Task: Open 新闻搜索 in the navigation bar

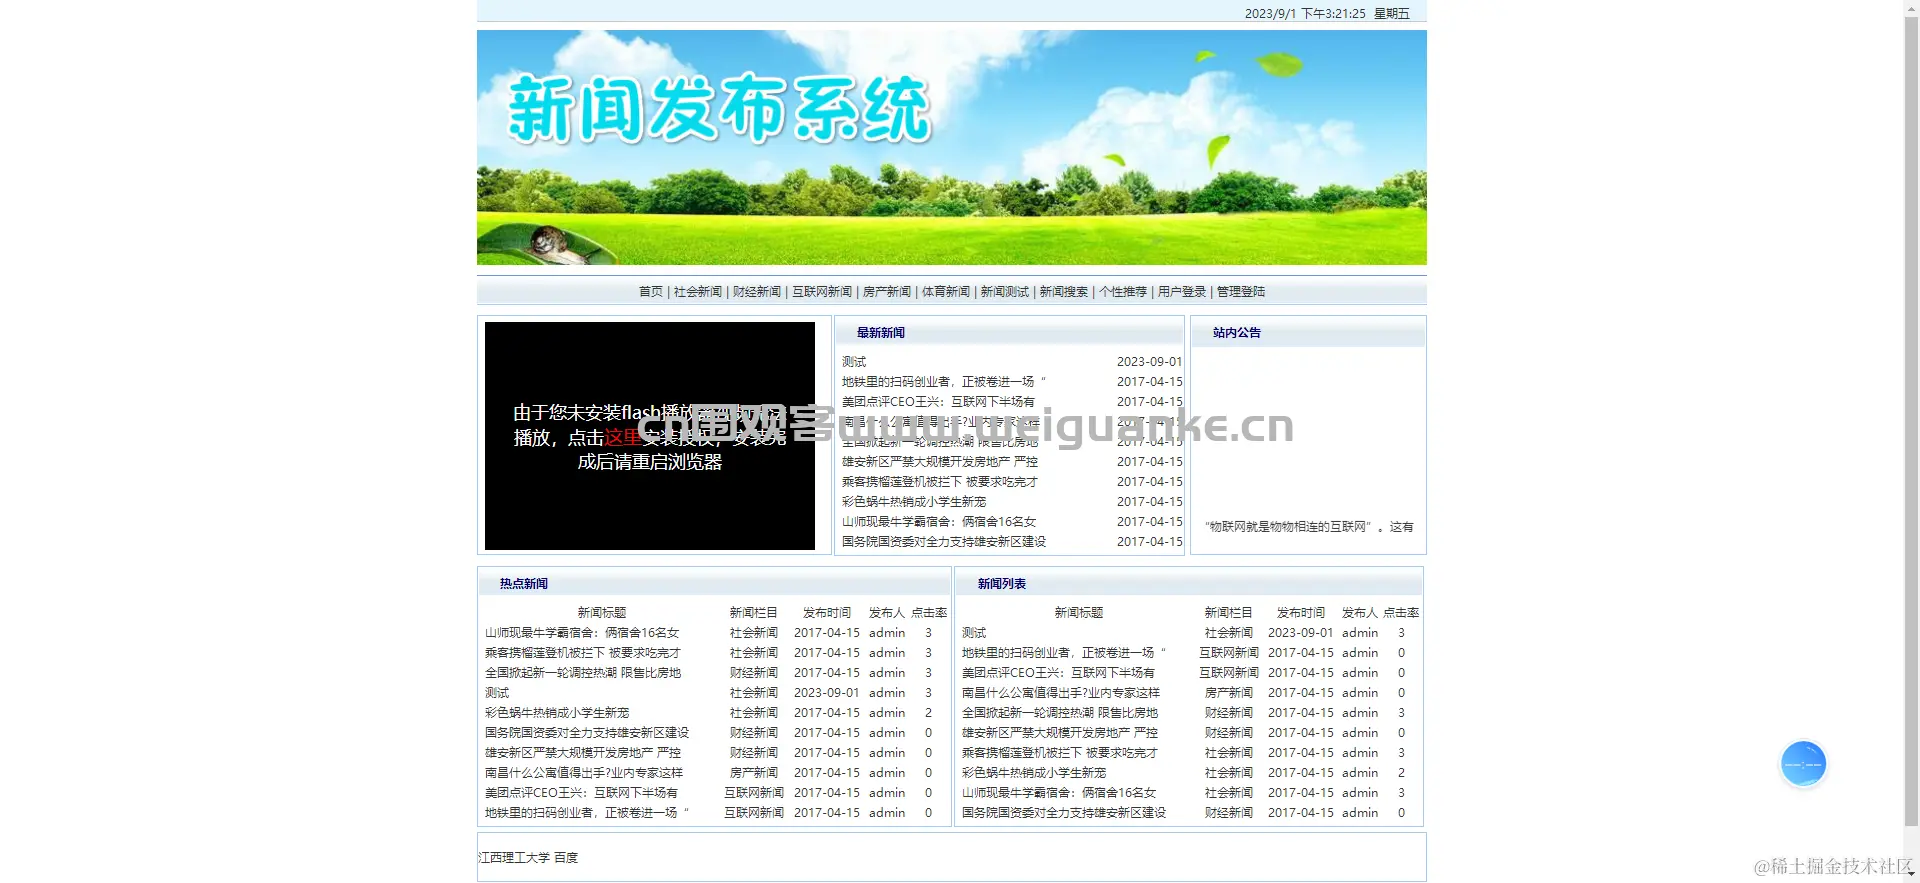Action: point(1064,292)
